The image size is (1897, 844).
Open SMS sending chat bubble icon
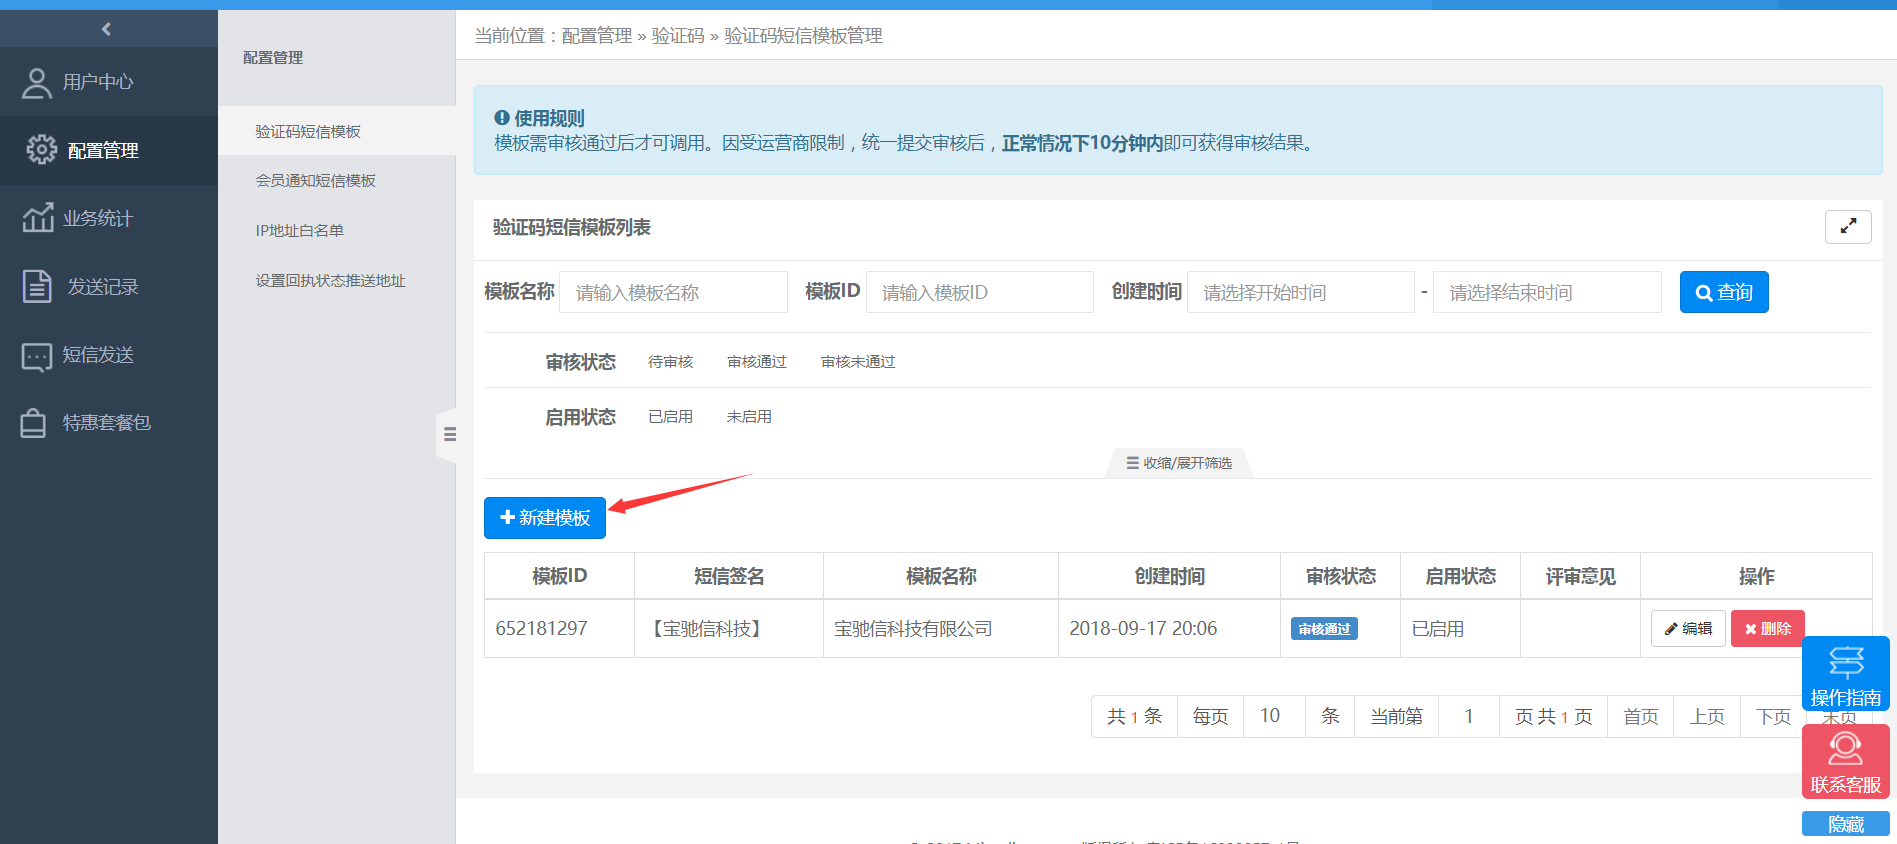coord(37,356)
